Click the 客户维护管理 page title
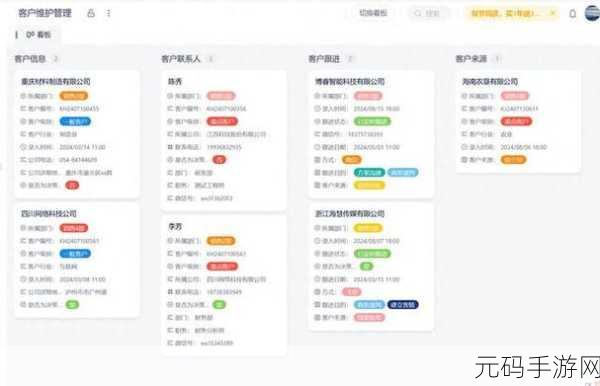 (45, 13)
